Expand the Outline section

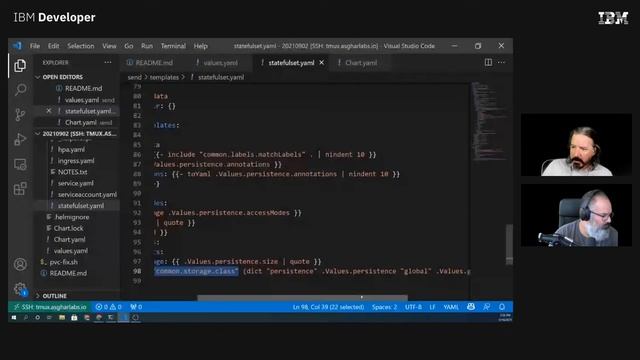pos(51,296)
